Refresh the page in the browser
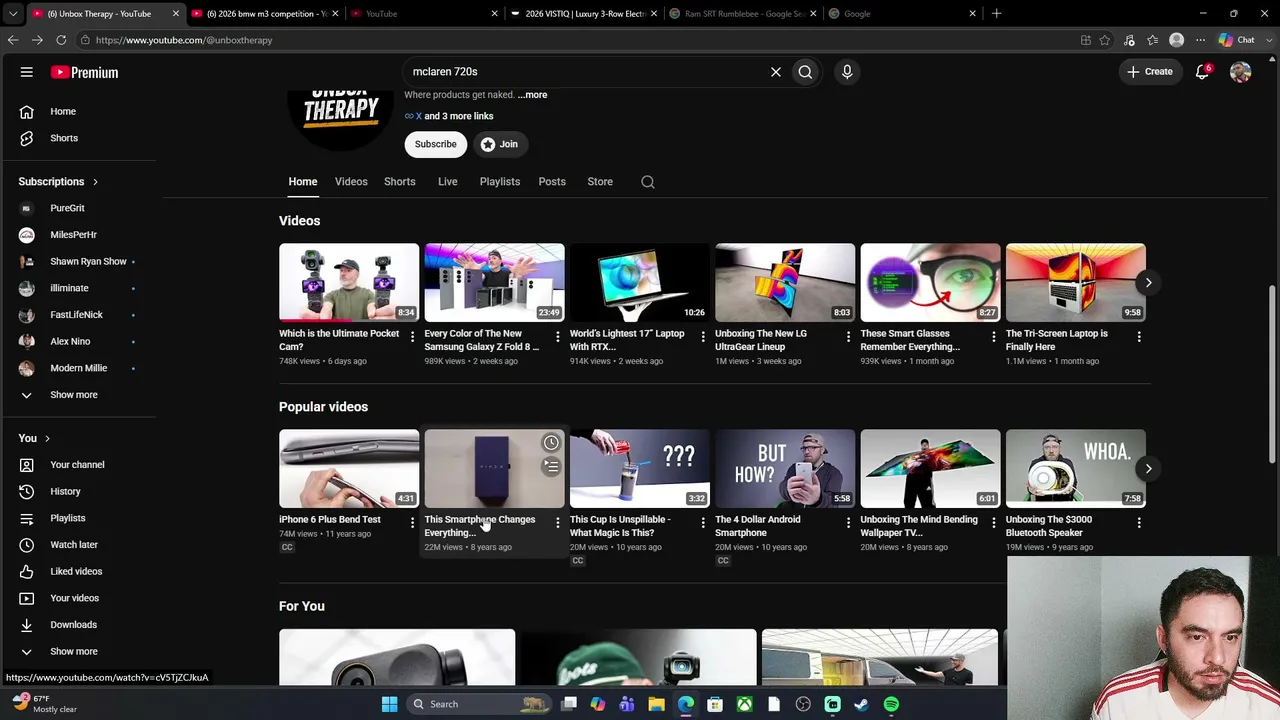This screenshot has width=1280, height=720. pos(61,40)
